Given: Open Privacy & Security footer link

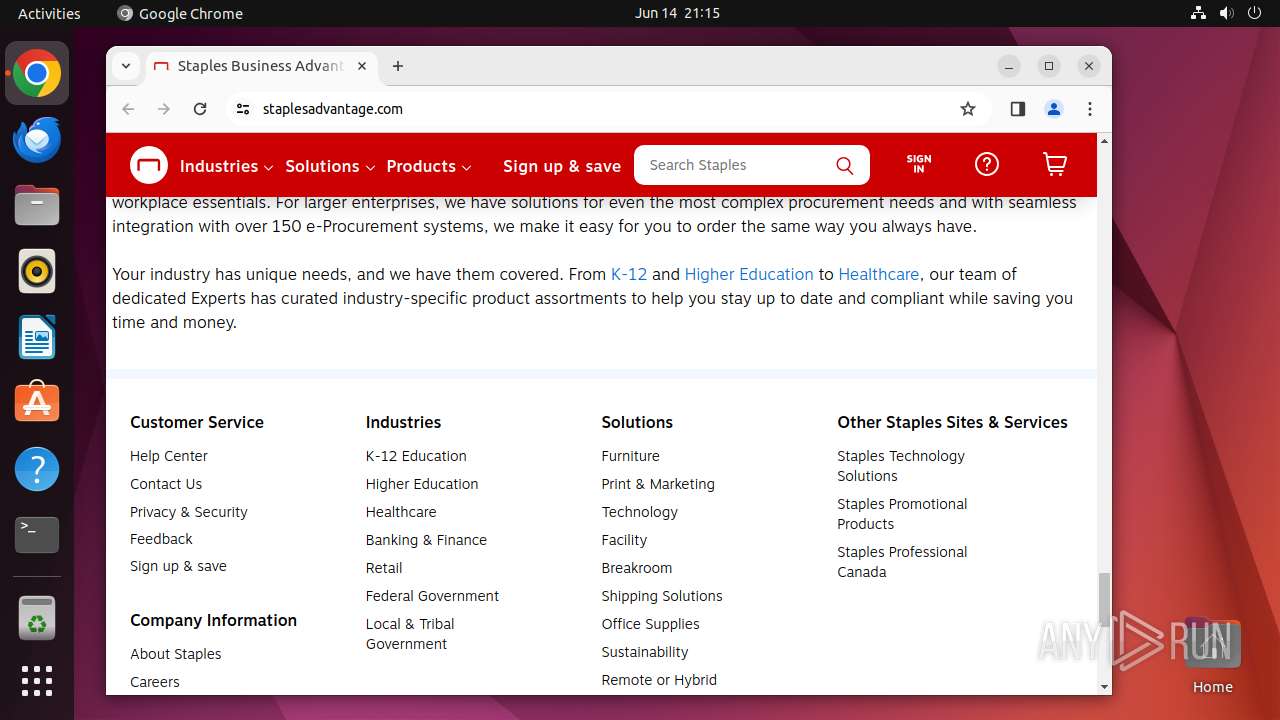Looking at the screenshot, I should coord(189,512).
